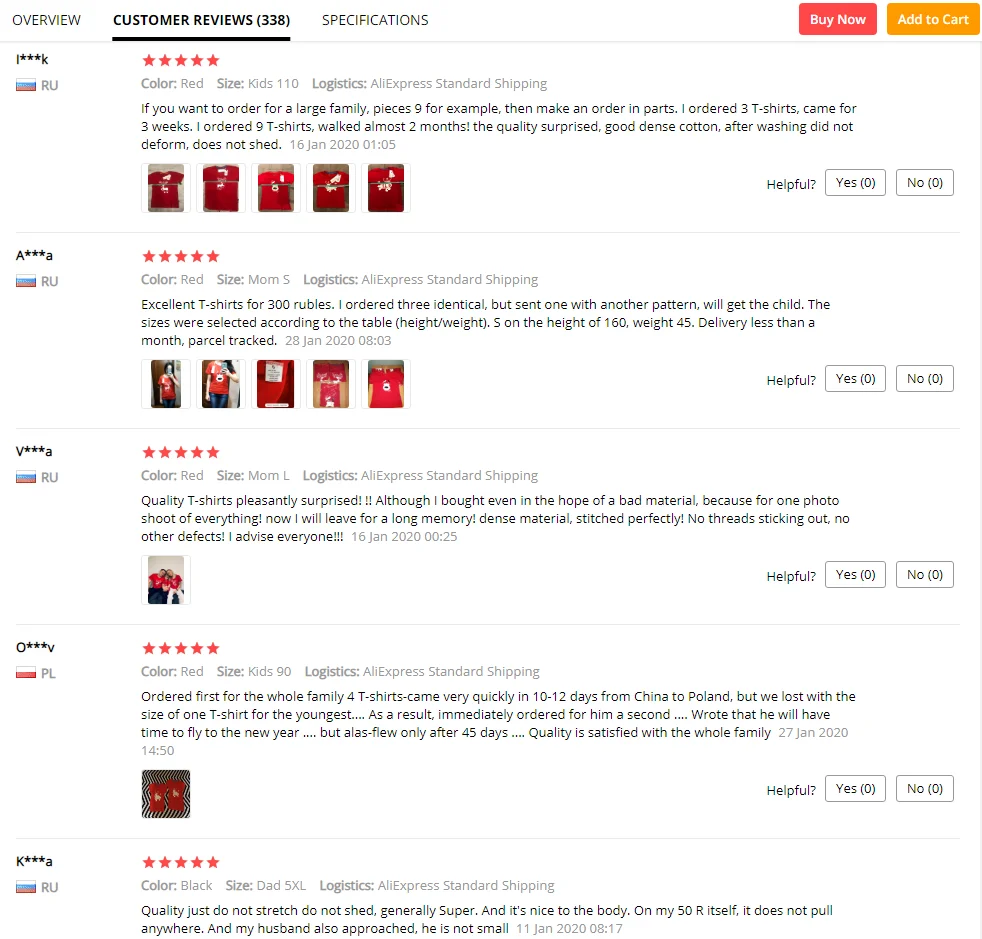Open the family photo in V***a's review
This screenshot has width=982, height=939.
tap(166, 580)
